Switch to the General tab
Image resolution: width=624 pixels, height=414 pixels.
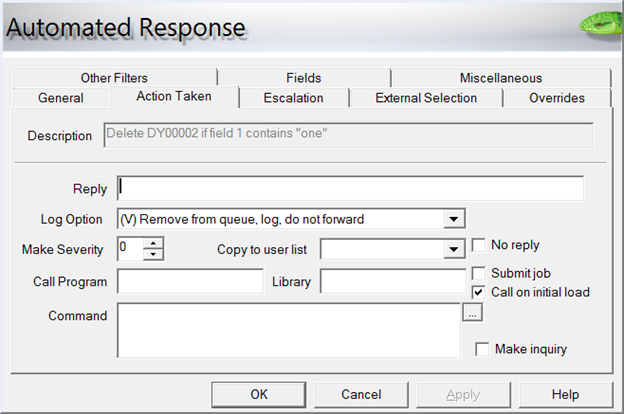(60, 98)
